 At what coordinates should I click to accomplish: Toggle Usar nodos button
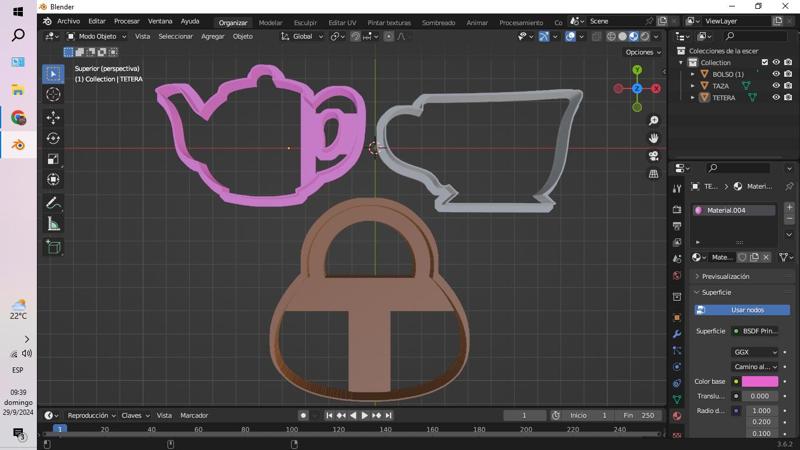click(742, 310)
